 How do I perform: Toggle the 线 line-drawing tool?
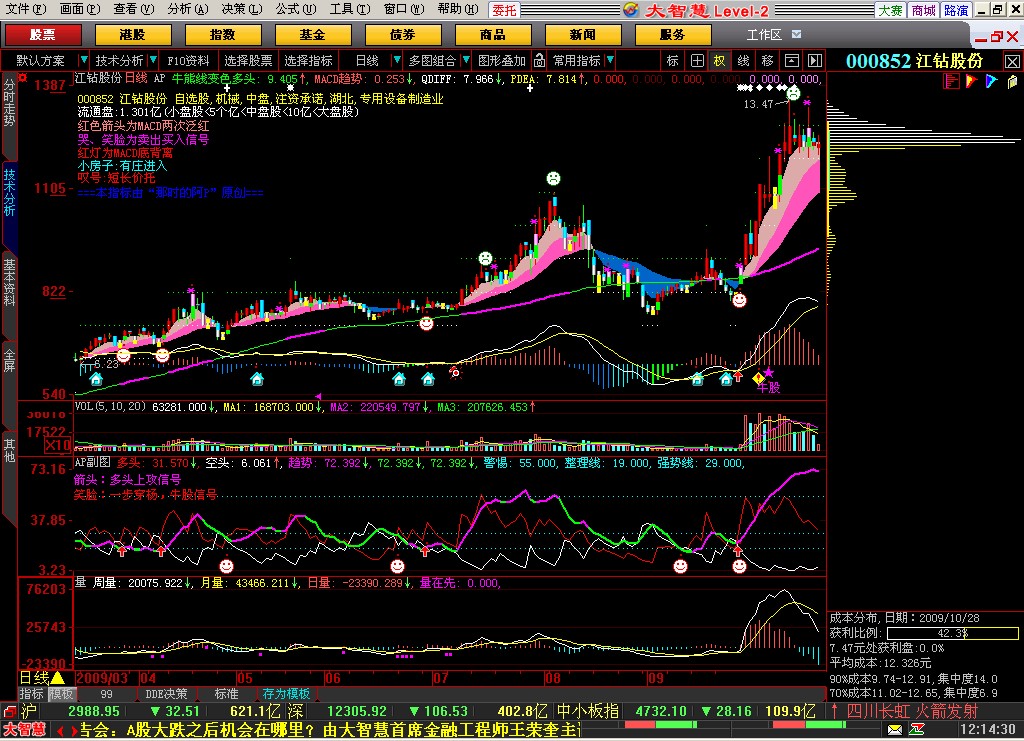click(744, 61)
